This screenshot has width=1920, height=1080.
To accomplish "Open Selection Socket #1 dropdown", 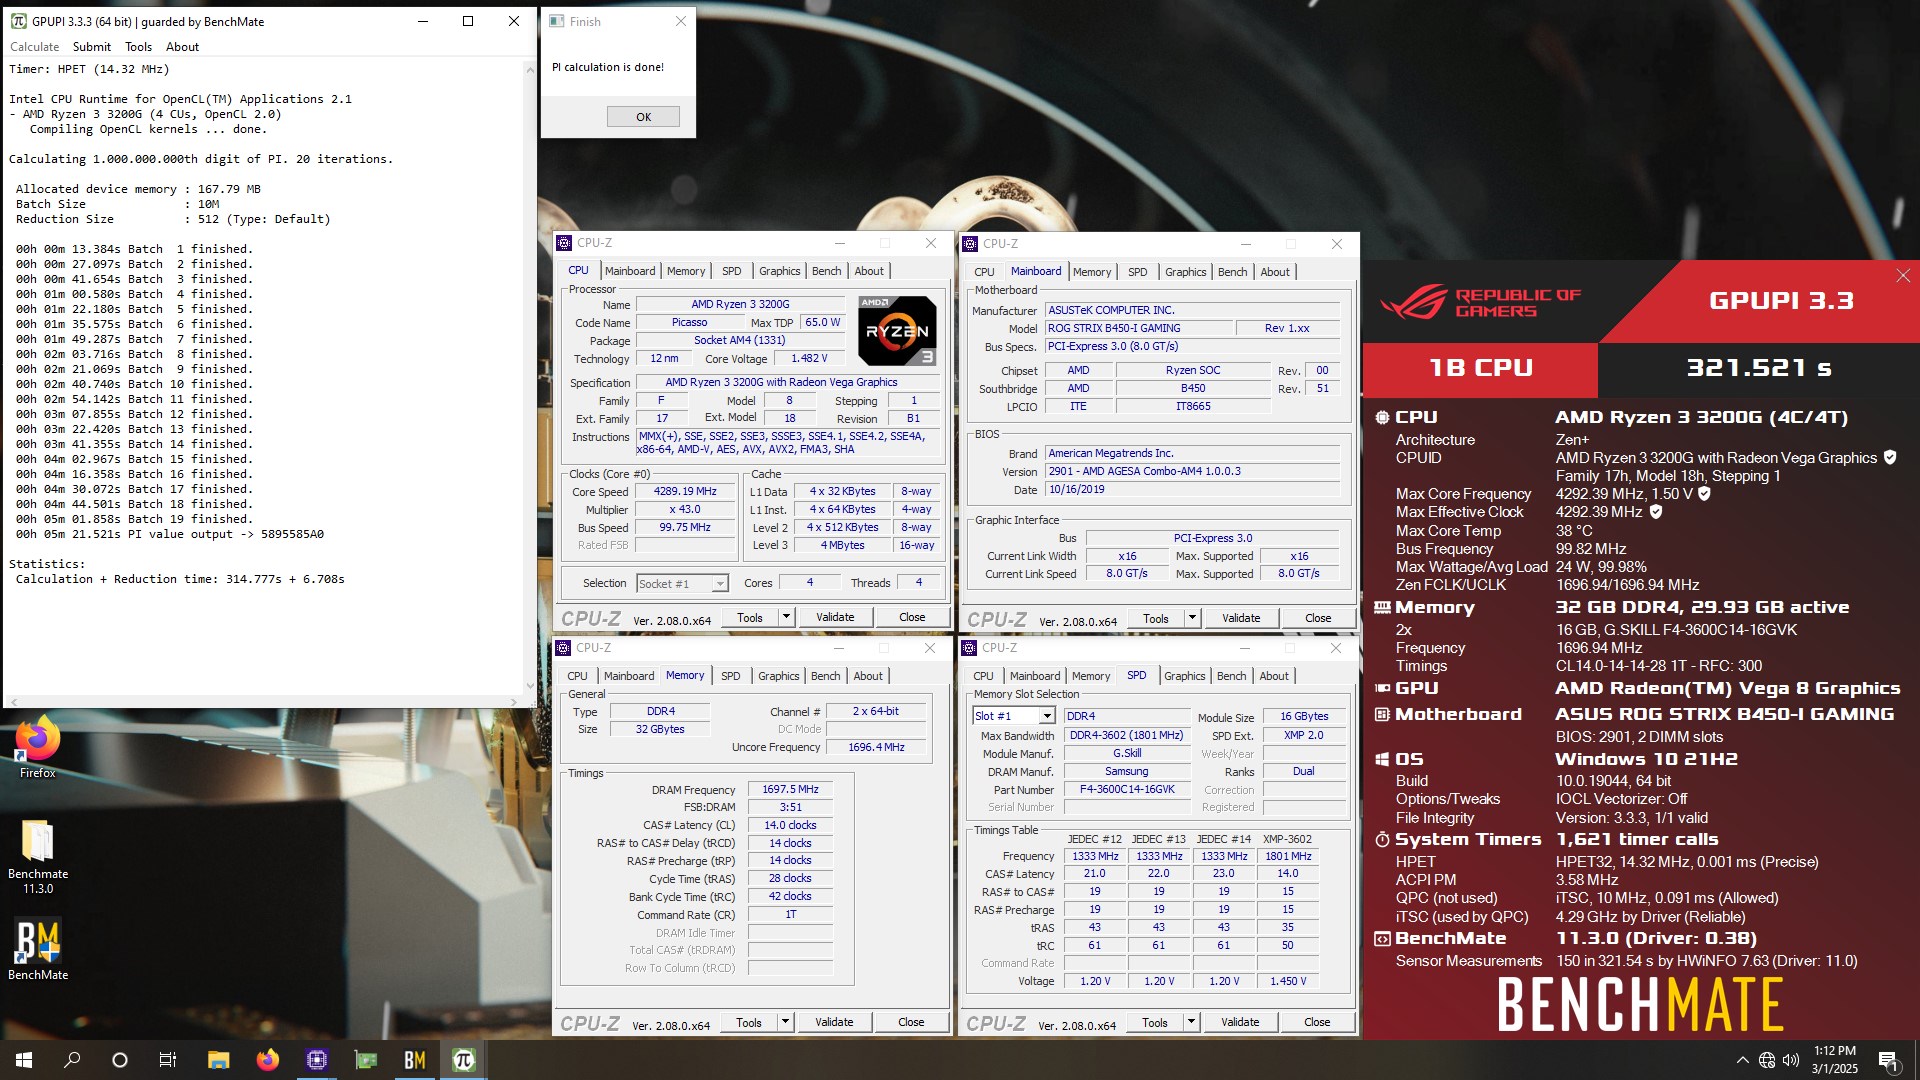I will [682, 584].
